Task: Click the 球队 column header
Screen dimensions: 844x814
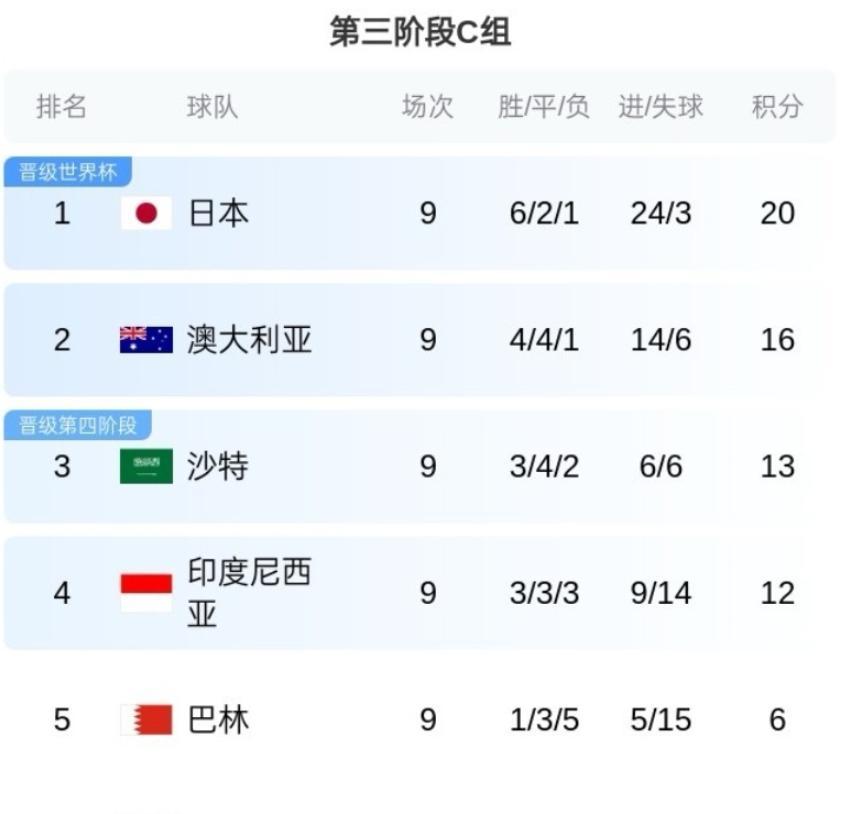Action: [x=212, y=107]
